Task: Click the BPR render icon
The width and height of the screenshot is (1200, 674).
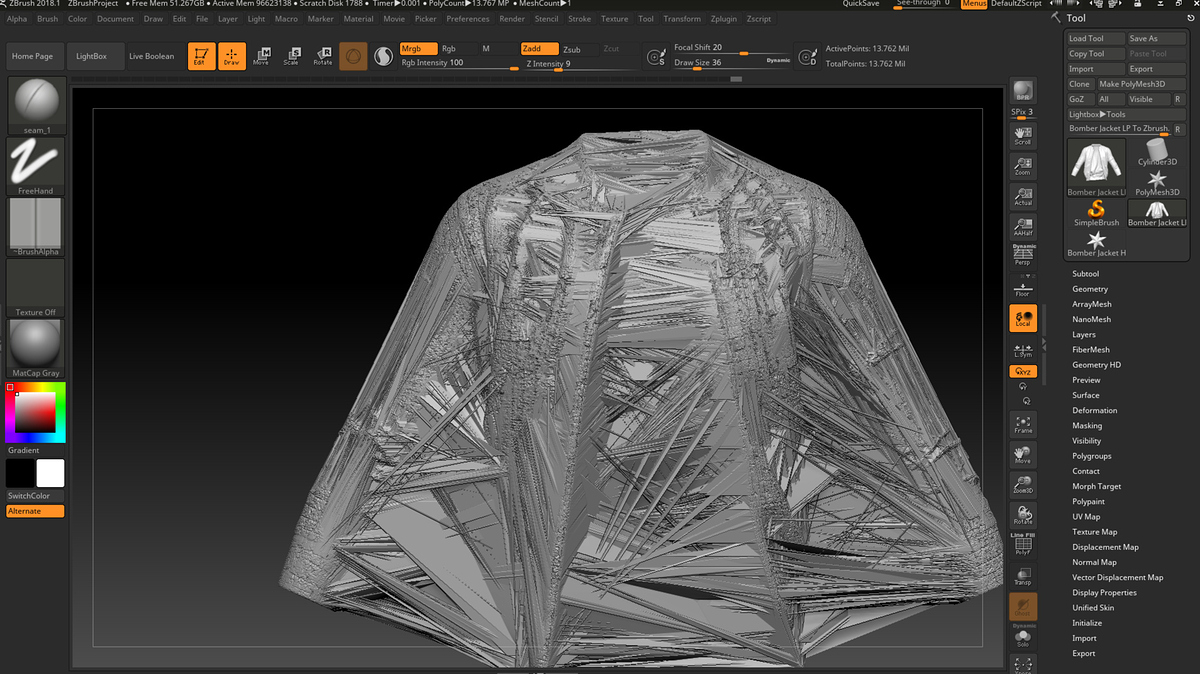Action: [x=1023, y=92]
